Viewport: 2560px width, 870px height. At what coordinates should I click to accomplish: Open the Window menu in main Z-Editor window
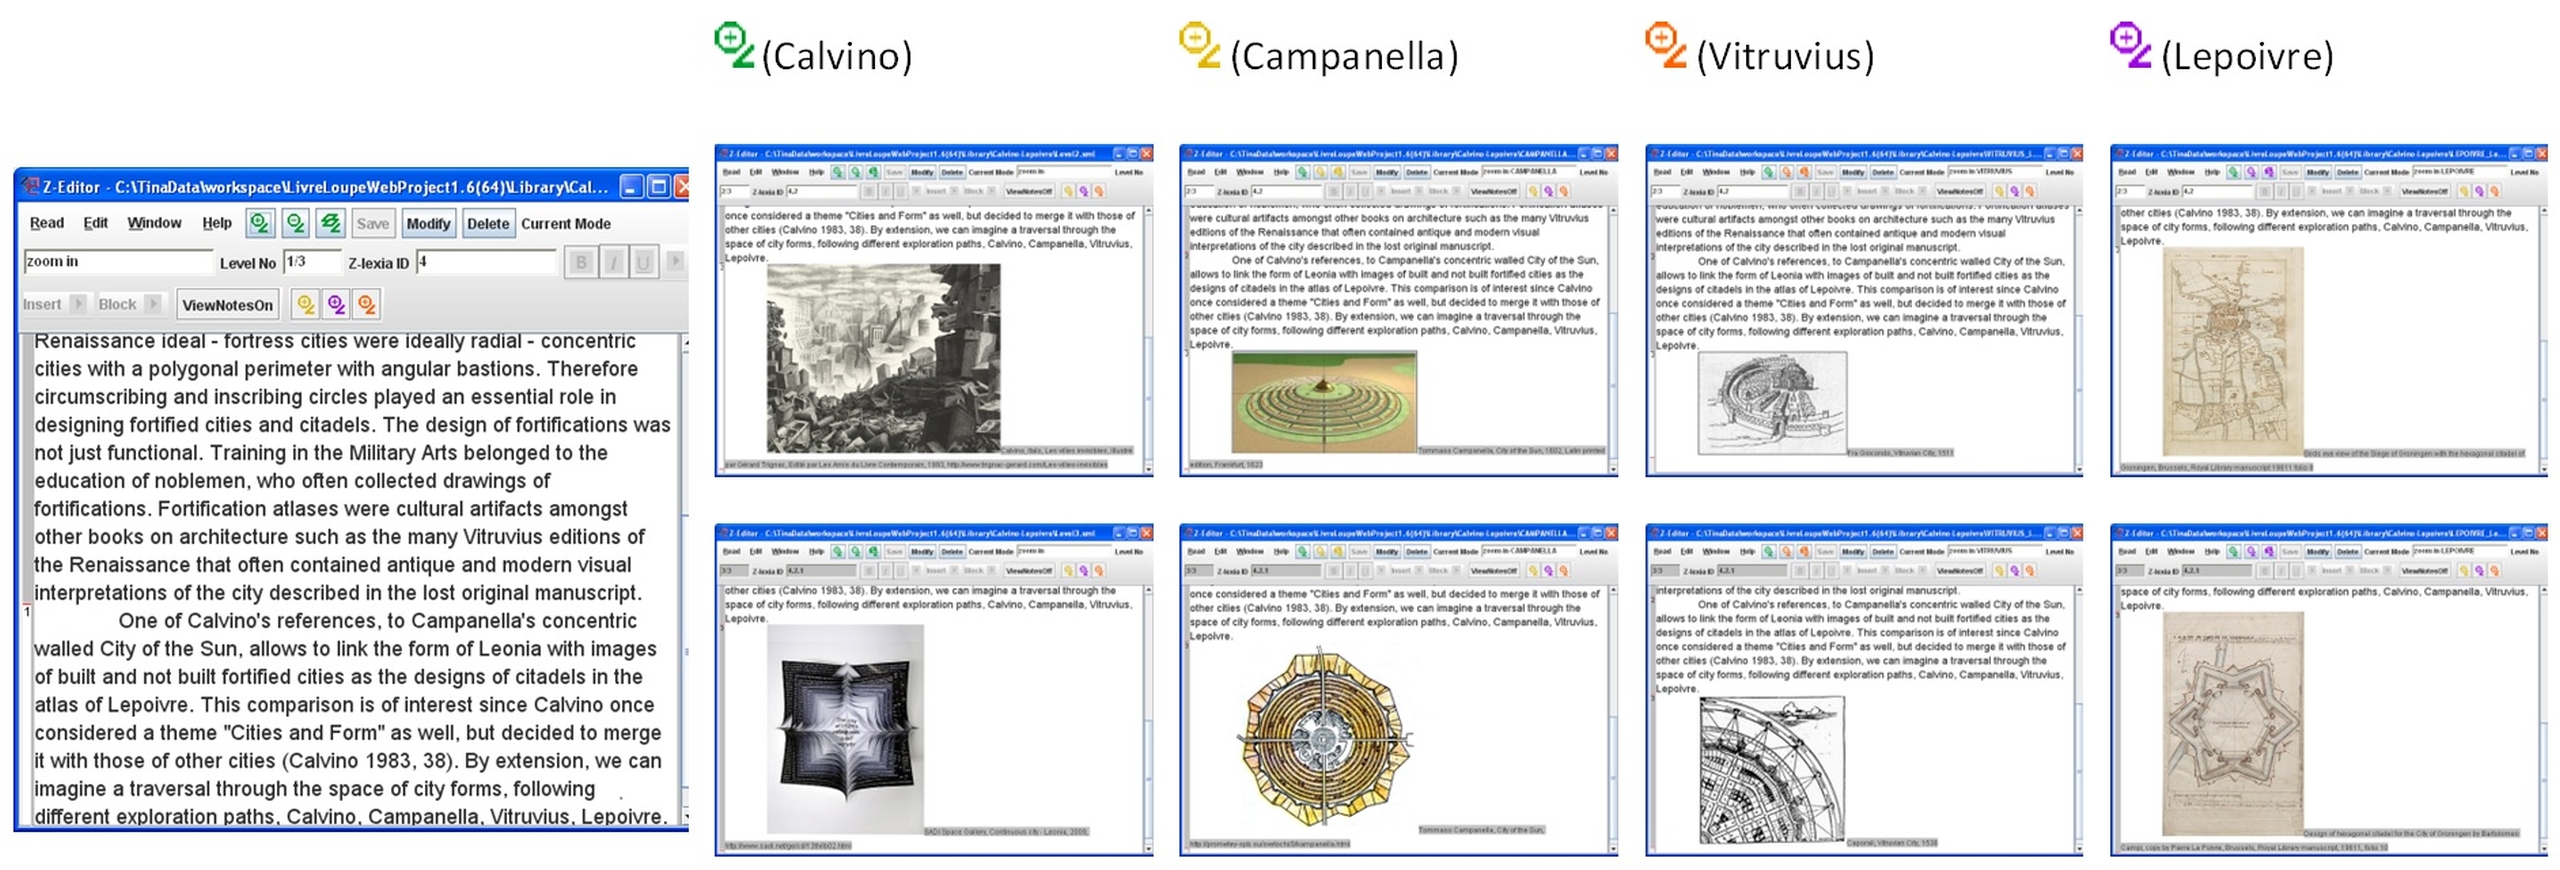(154, 223)
